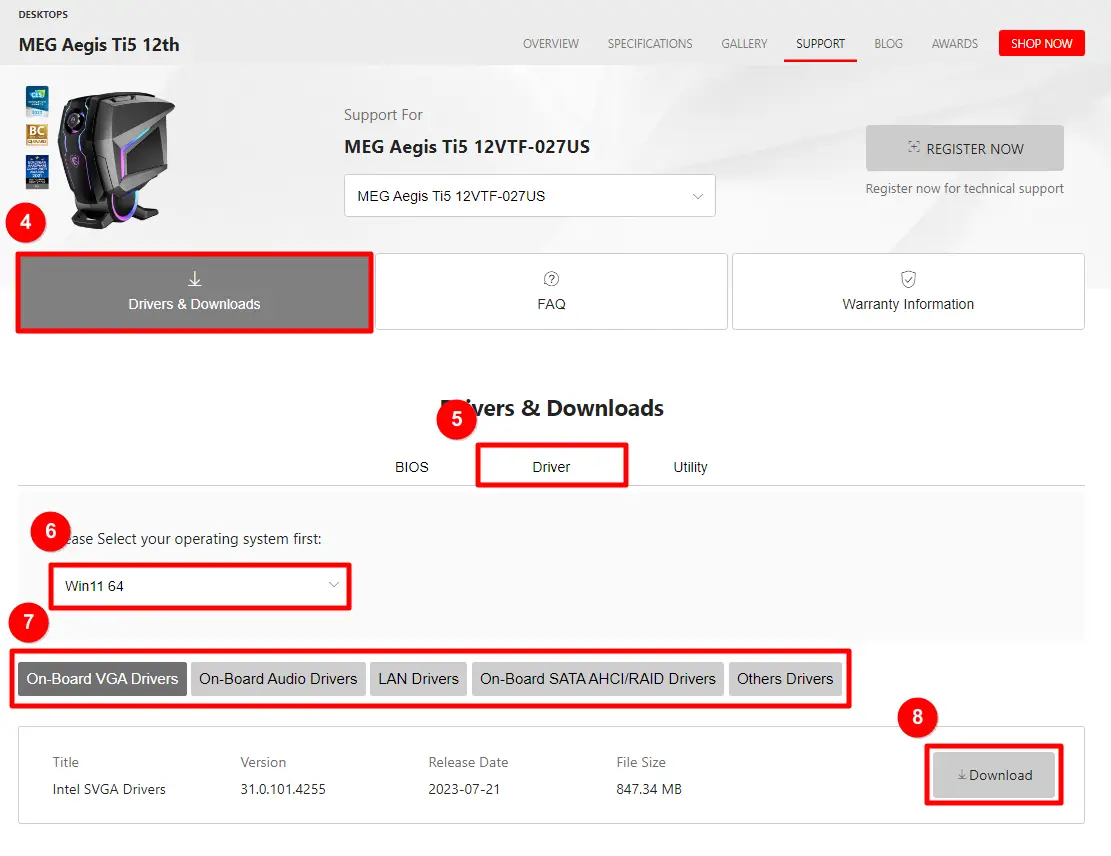
Task: Open the FAQ section
Action: coord(551,292)
